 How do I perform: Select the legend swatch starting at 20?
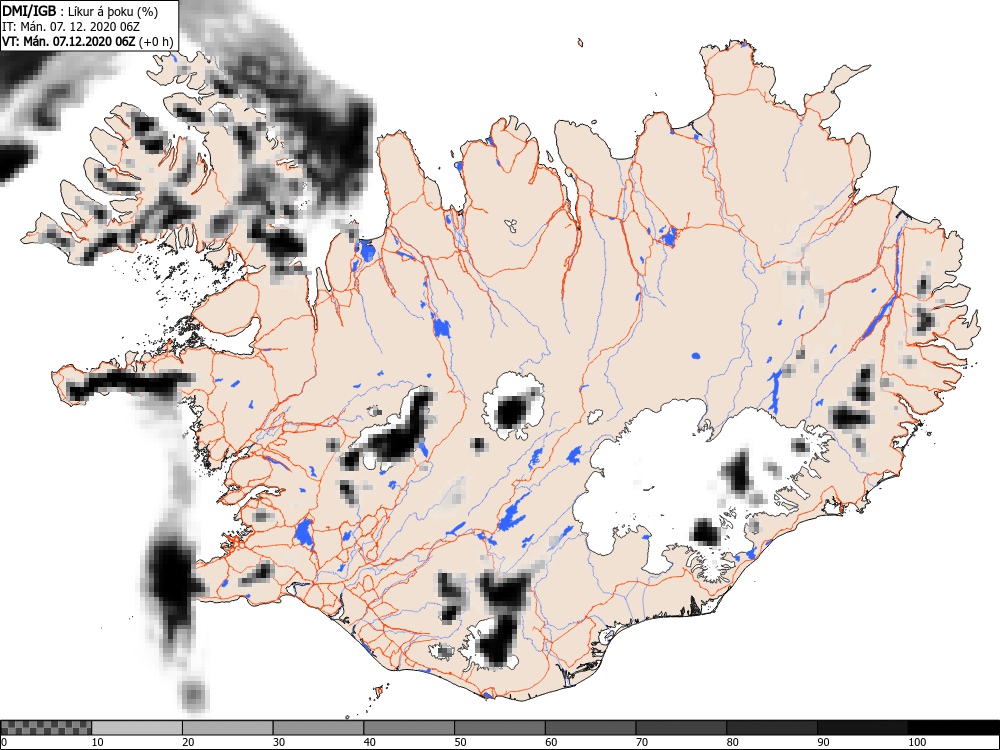click(x=228, y=728)
